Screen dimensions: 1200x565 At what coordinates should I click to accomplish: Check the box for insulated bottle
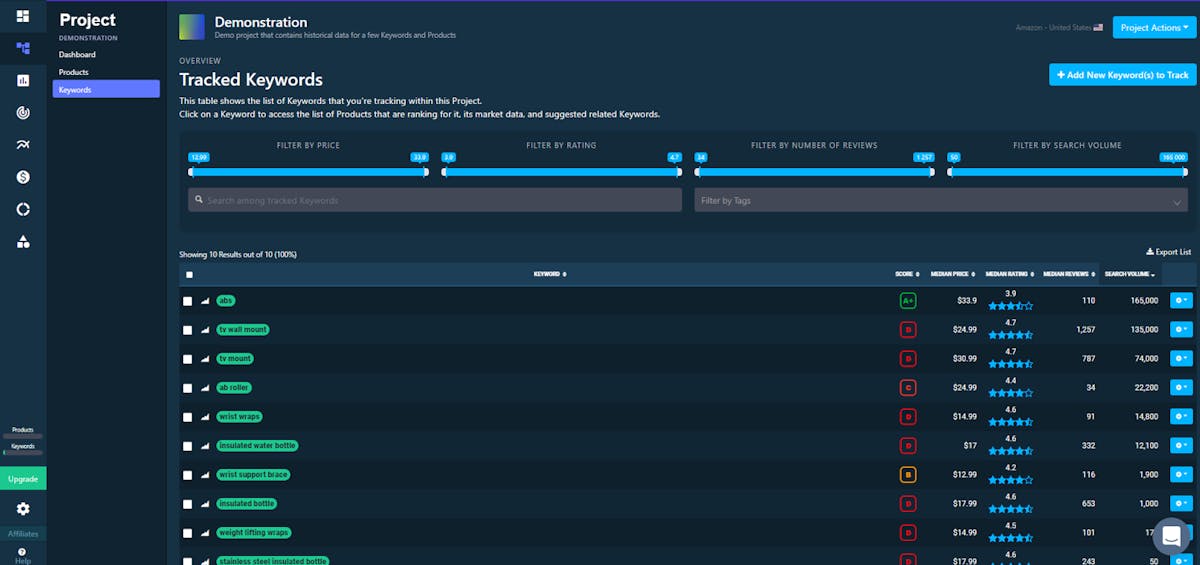click(188, 504)
